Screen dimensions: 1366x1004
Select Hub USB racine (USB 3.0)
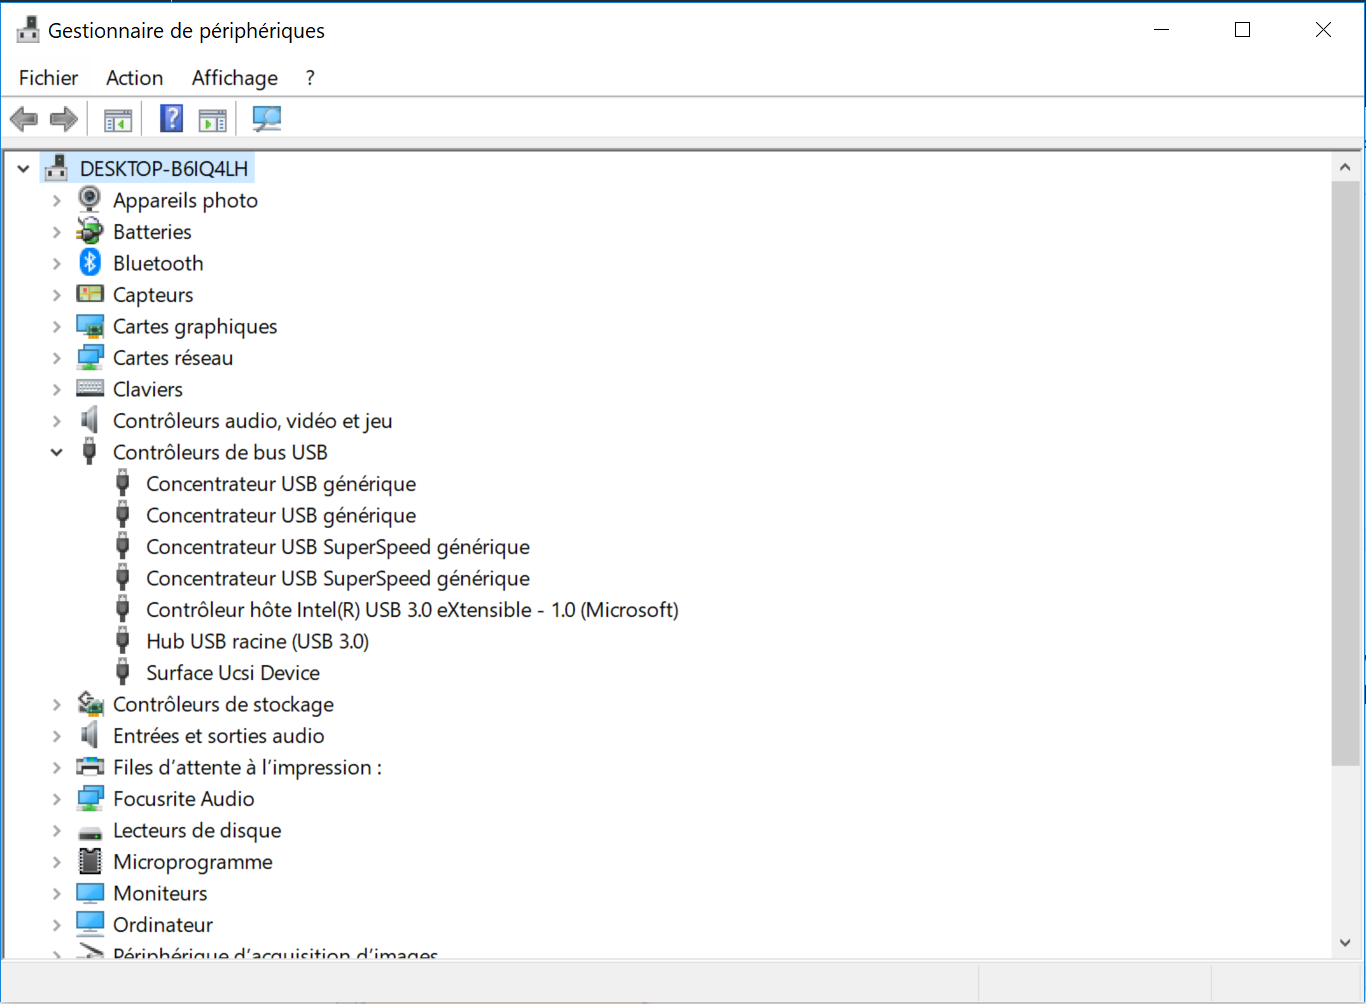pos(258,641)
